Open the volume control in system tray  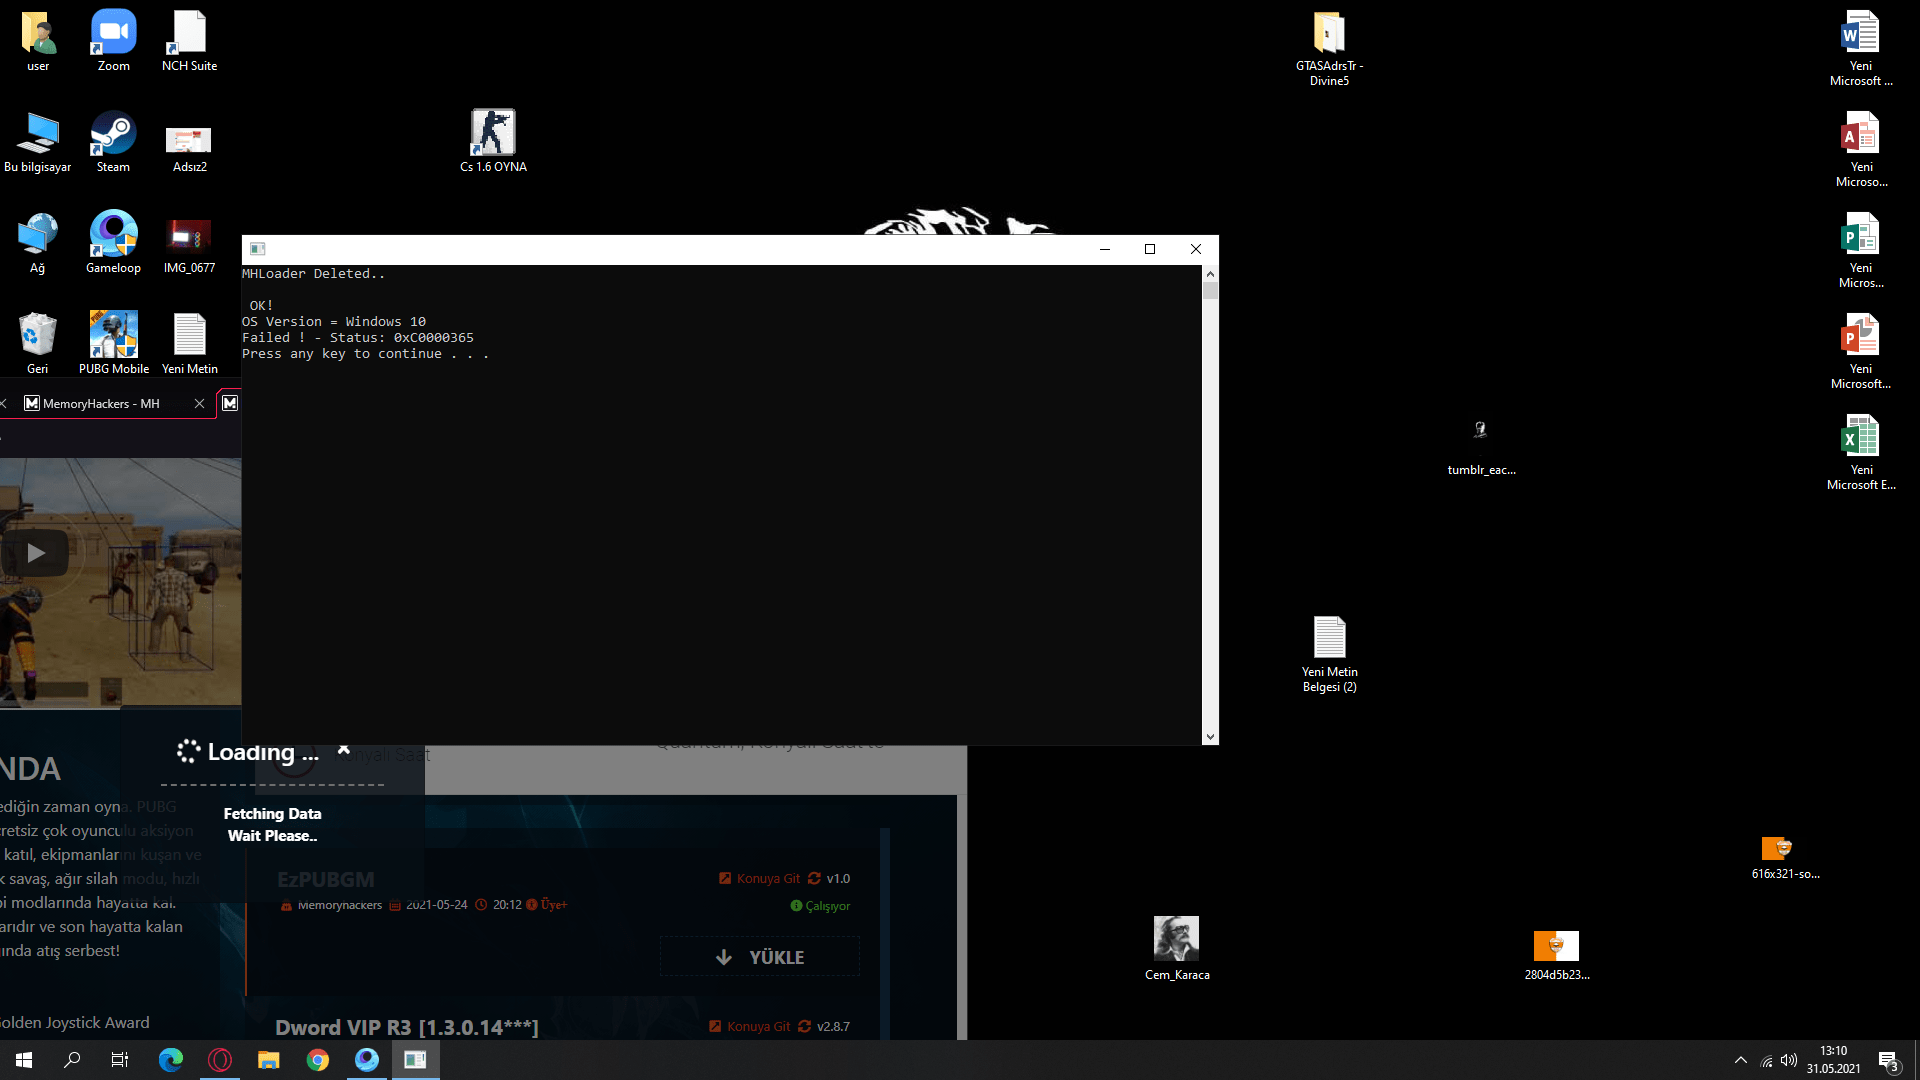click(x=1789, y=1060)
